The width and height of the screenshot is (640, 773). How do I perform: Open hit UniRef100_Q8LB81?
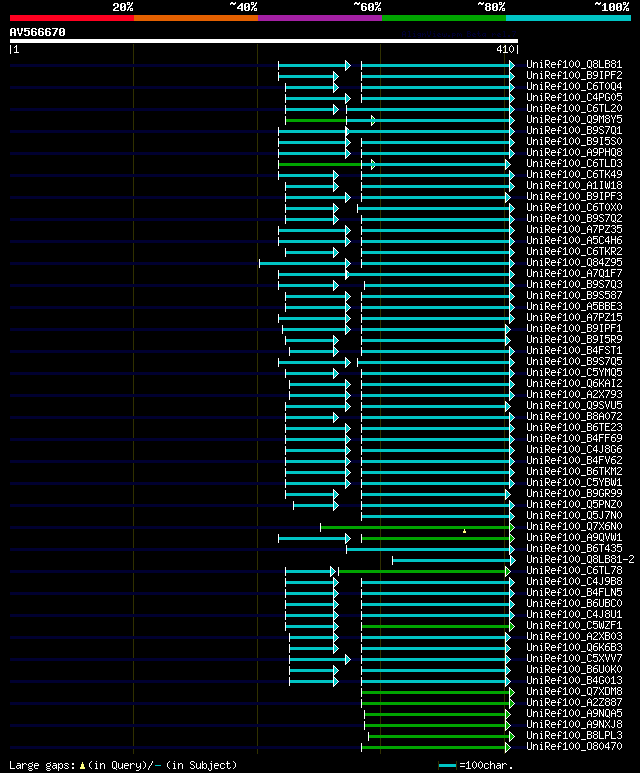click(x=574, y=65)
